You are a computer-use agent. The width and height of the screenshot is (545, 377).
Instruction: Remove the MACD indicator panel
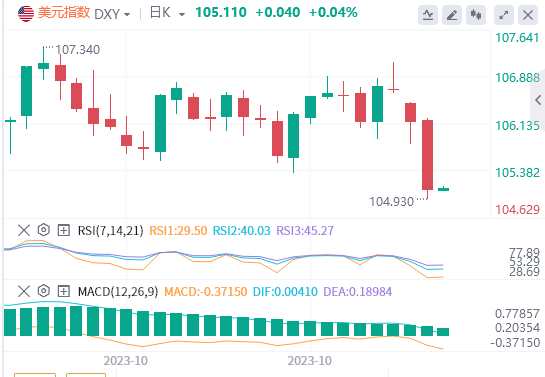coord(24,291)
